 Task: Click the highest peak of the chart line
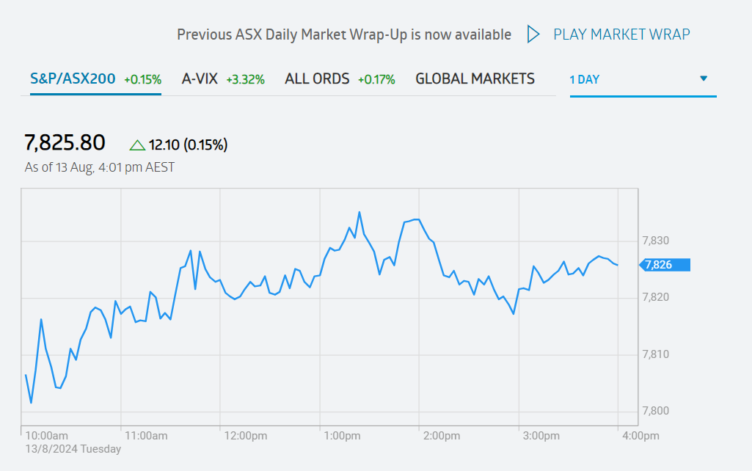[359, 212]
